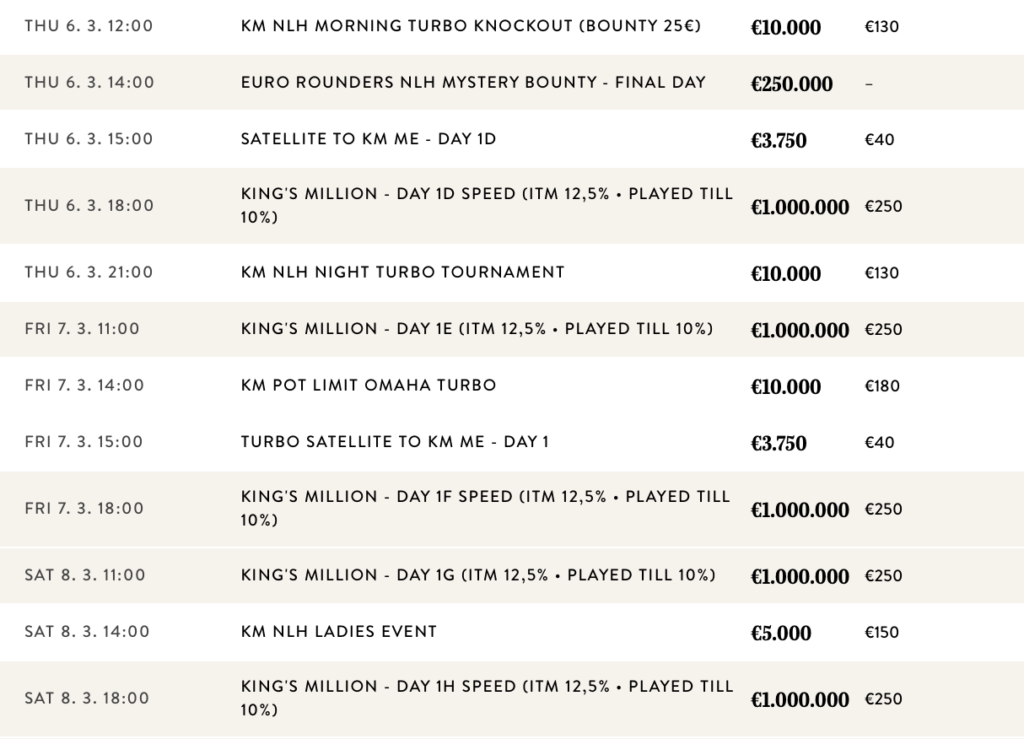This screenshot has width=1024, height=739.
Task: Open KM Pot Limit Omaha Turbo
Action: [x=368, y=385]
